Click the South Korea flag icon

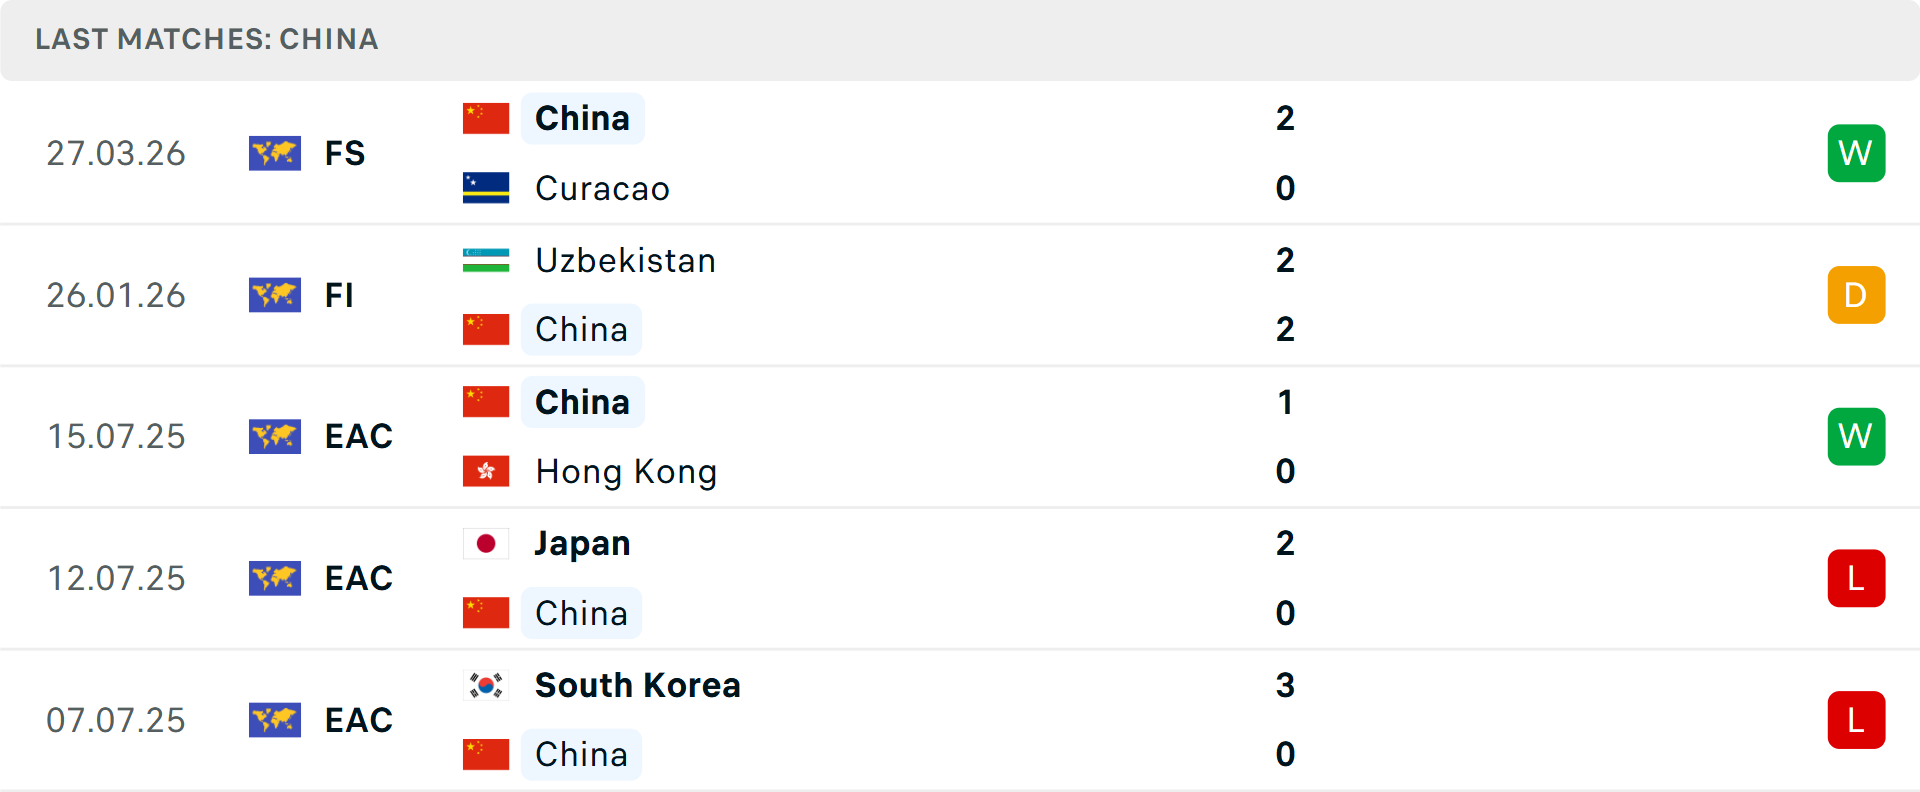[x=486, y=685]
